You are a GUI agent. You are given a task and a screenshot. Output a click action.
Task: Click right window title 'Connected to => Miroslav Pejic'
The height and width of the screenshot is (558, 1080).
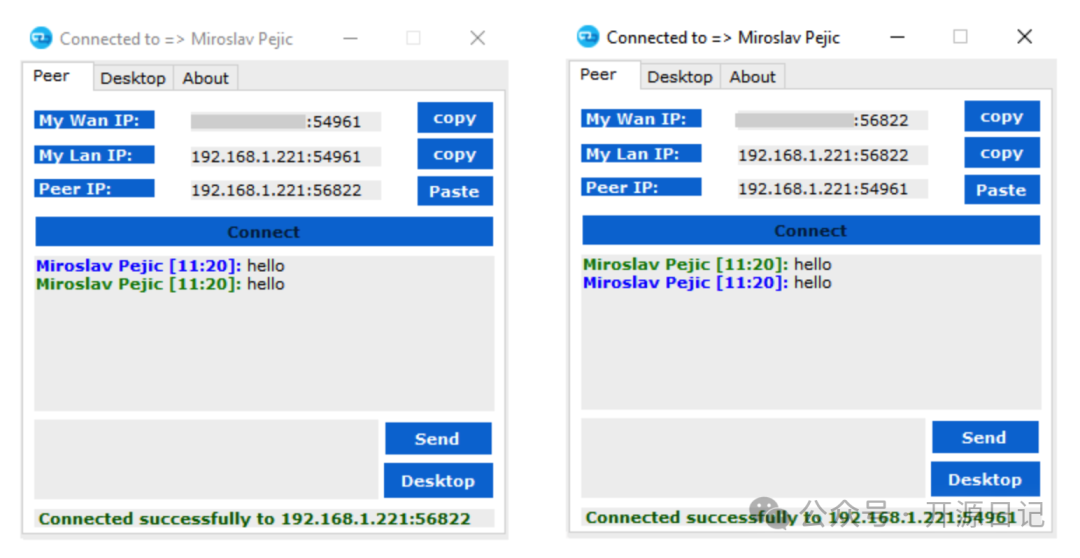coord(723,37)
